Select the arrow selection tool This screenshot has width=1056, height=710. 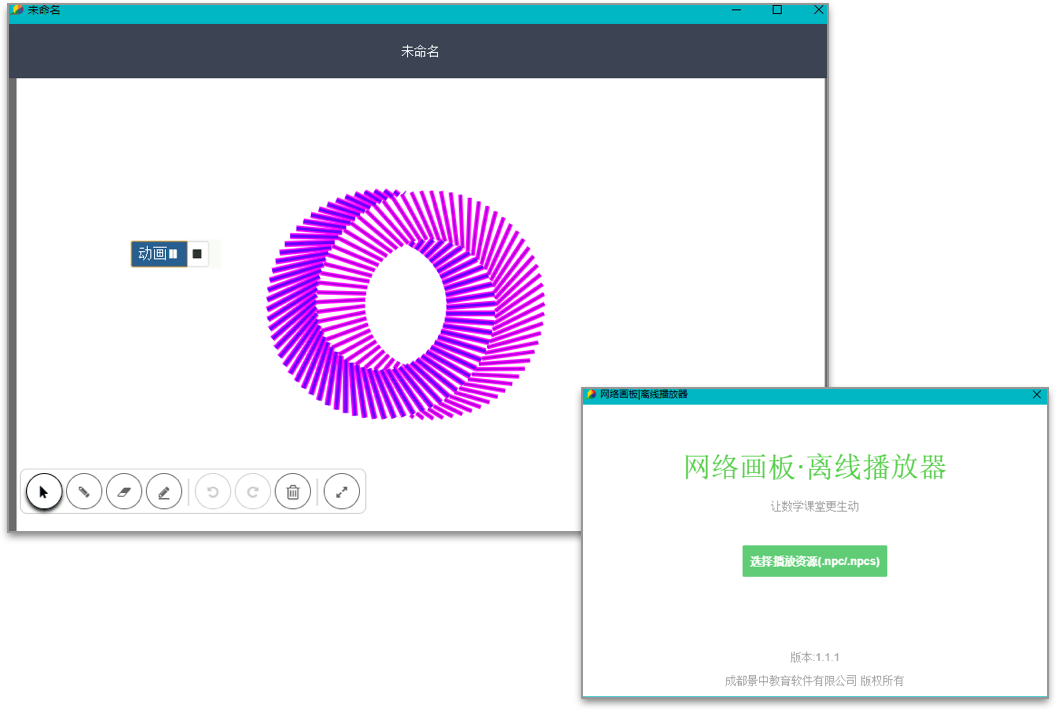[44, 491]
